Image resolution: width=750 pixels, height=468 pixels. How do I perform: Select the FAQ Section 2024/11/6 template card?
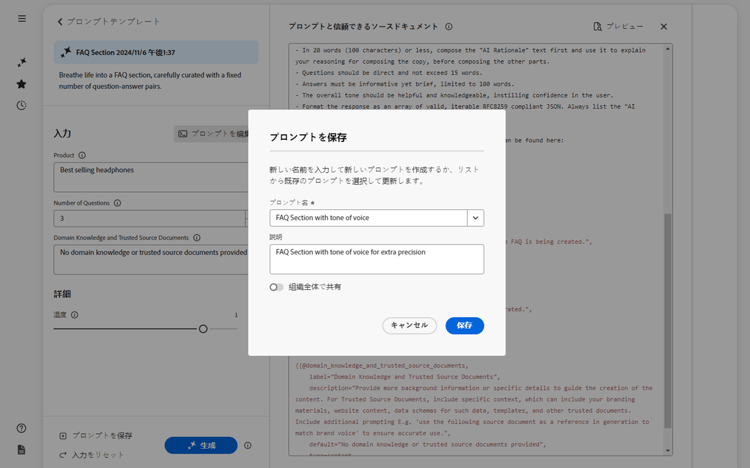click(x=156, y=52)
